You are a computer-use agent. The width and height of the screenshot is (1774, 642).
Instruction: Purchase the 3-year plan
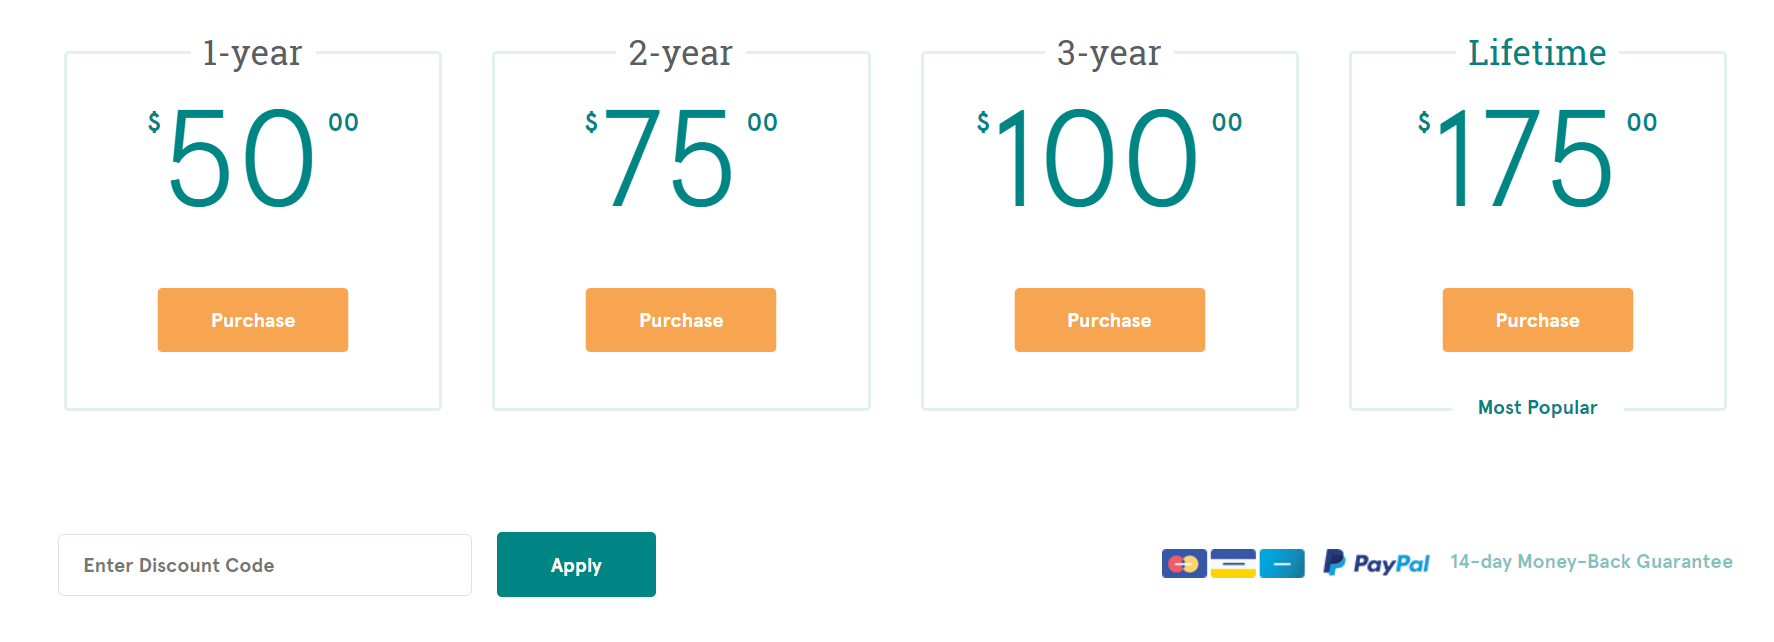[x=1109, y=320]
